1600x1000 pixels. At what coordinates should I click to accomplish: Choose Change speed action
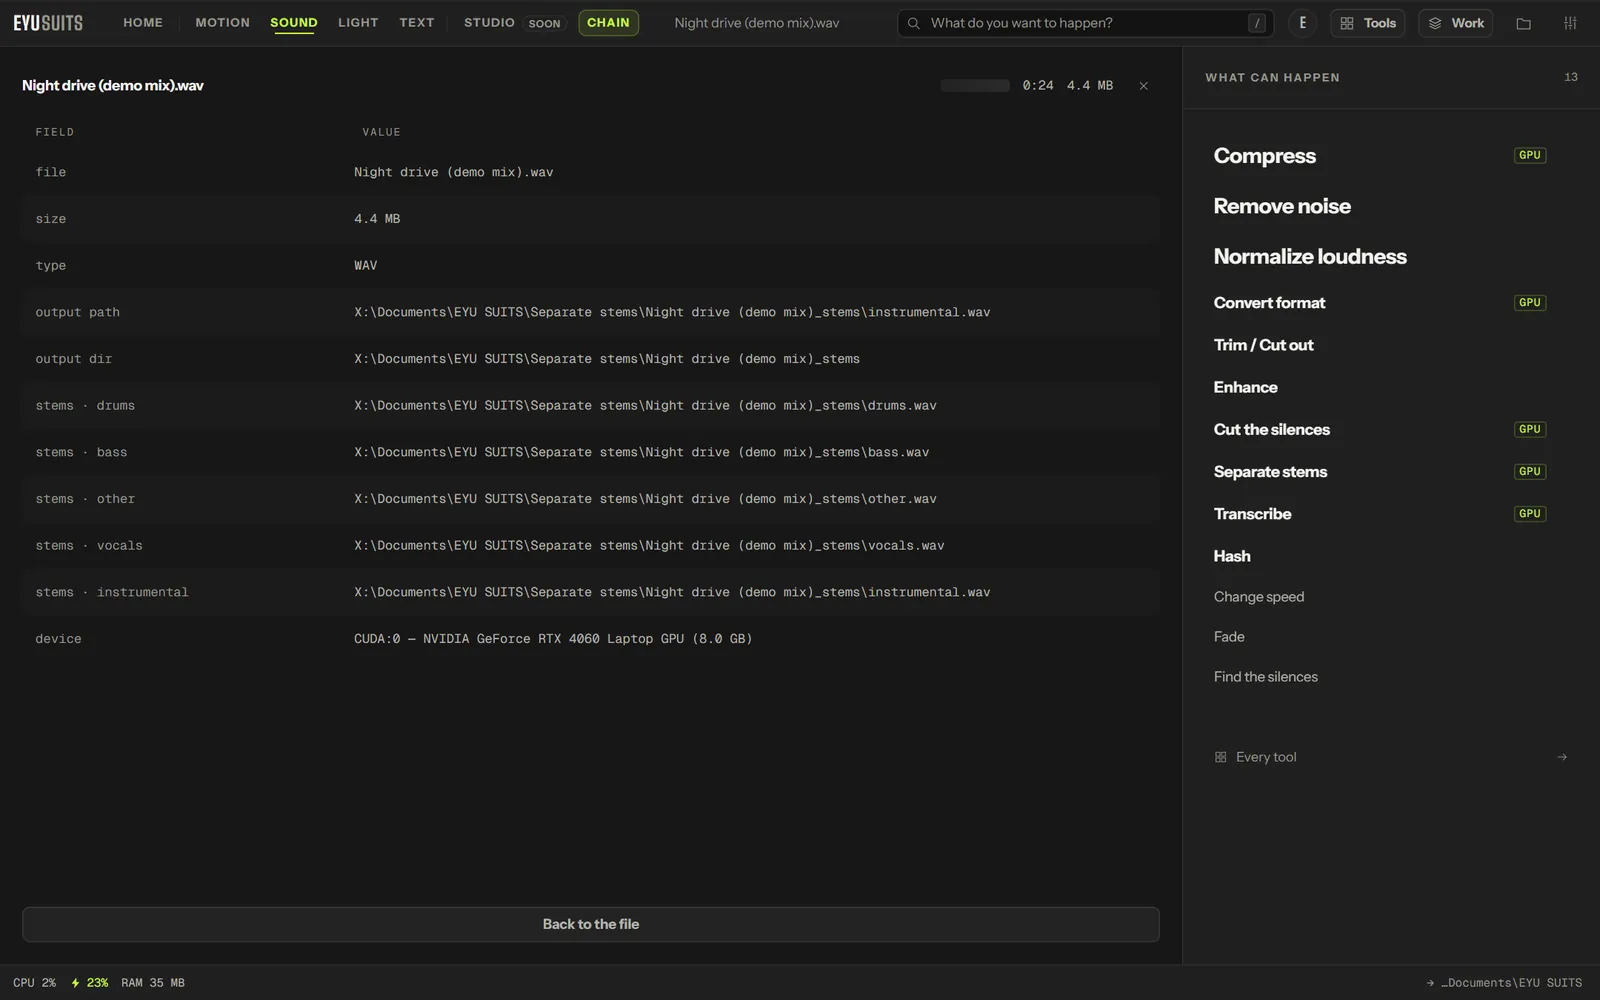1259,597
